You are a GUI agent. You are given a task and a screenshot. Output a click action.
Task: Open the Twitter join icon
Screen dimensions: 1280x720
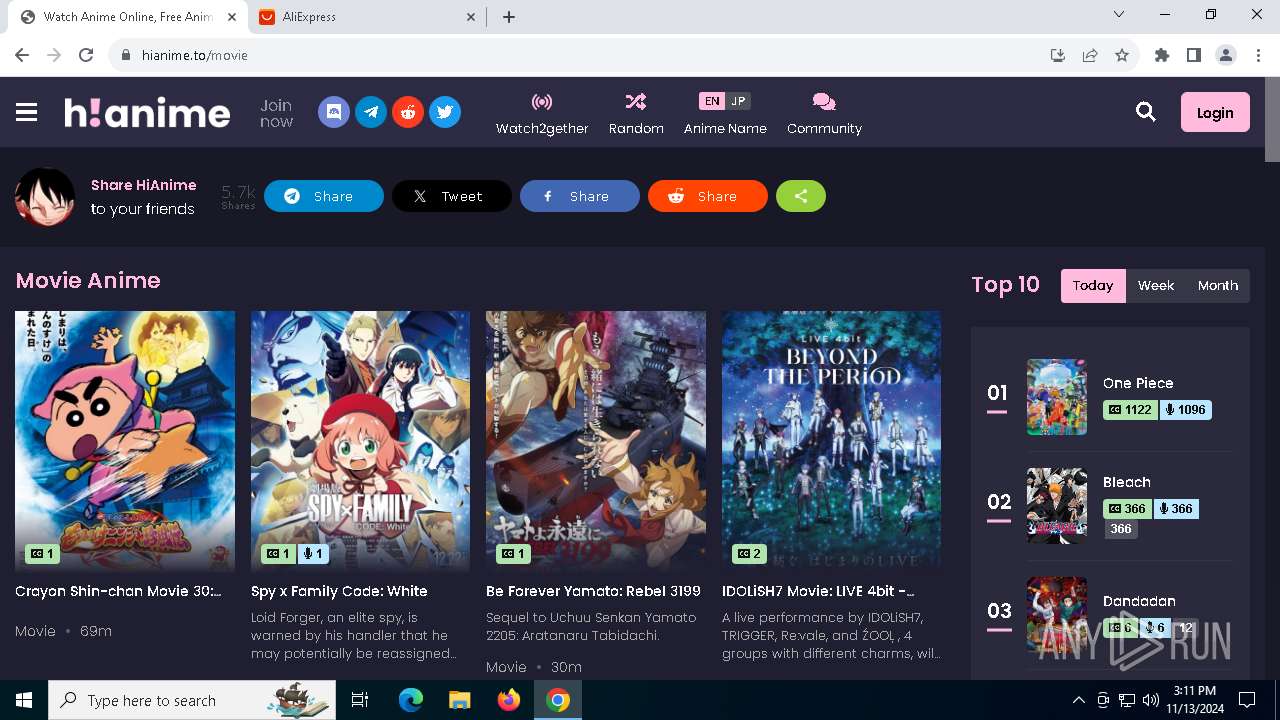pos(445,112)
